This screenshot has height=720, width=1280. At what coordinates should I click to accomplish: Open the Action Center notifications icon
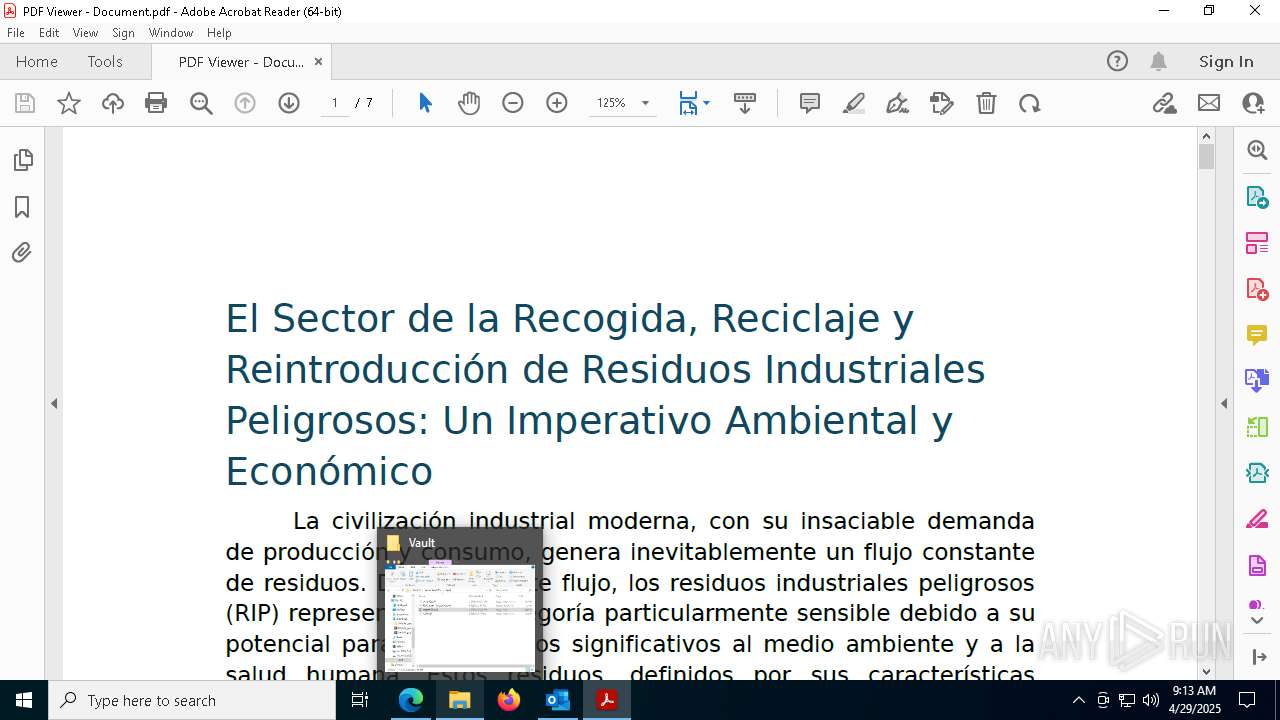(1247, 700)
